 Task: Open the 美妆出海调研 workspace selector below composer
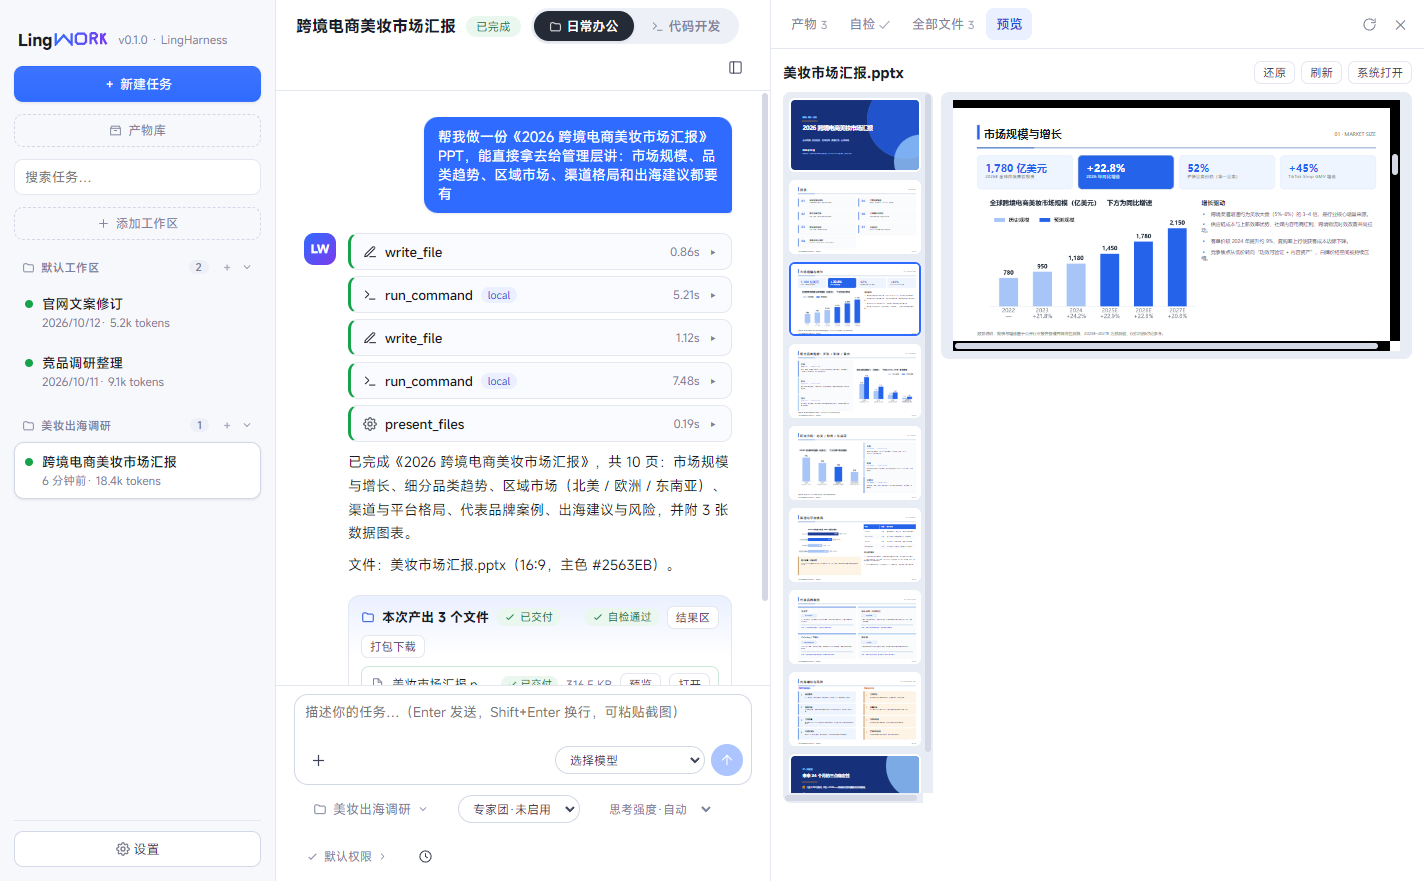(x=371, y=809)
